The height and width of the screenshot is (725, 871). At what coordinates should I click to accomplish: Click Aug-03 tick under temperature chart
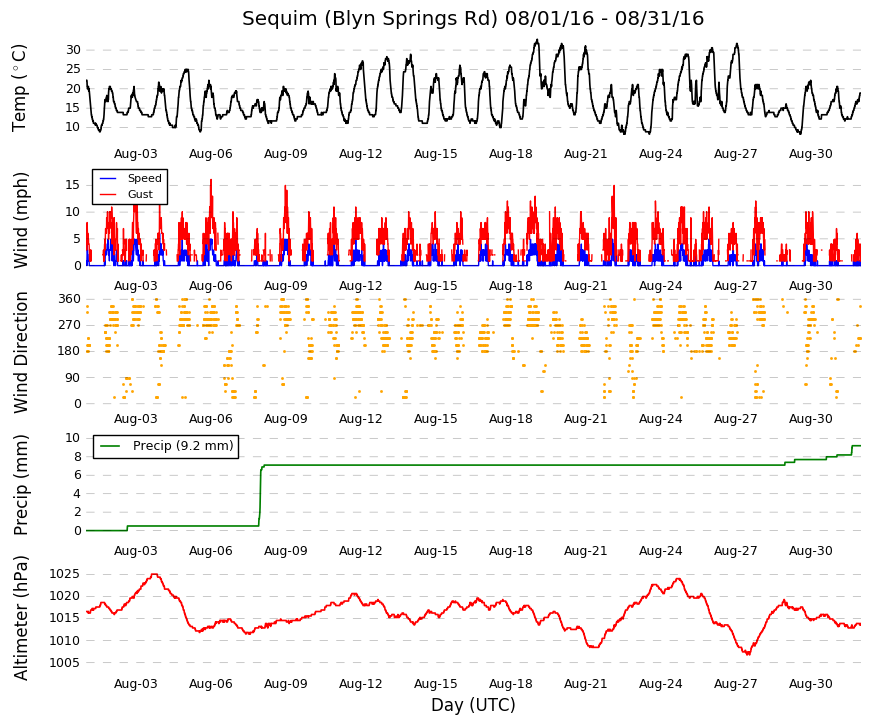[x=136, y=154]
